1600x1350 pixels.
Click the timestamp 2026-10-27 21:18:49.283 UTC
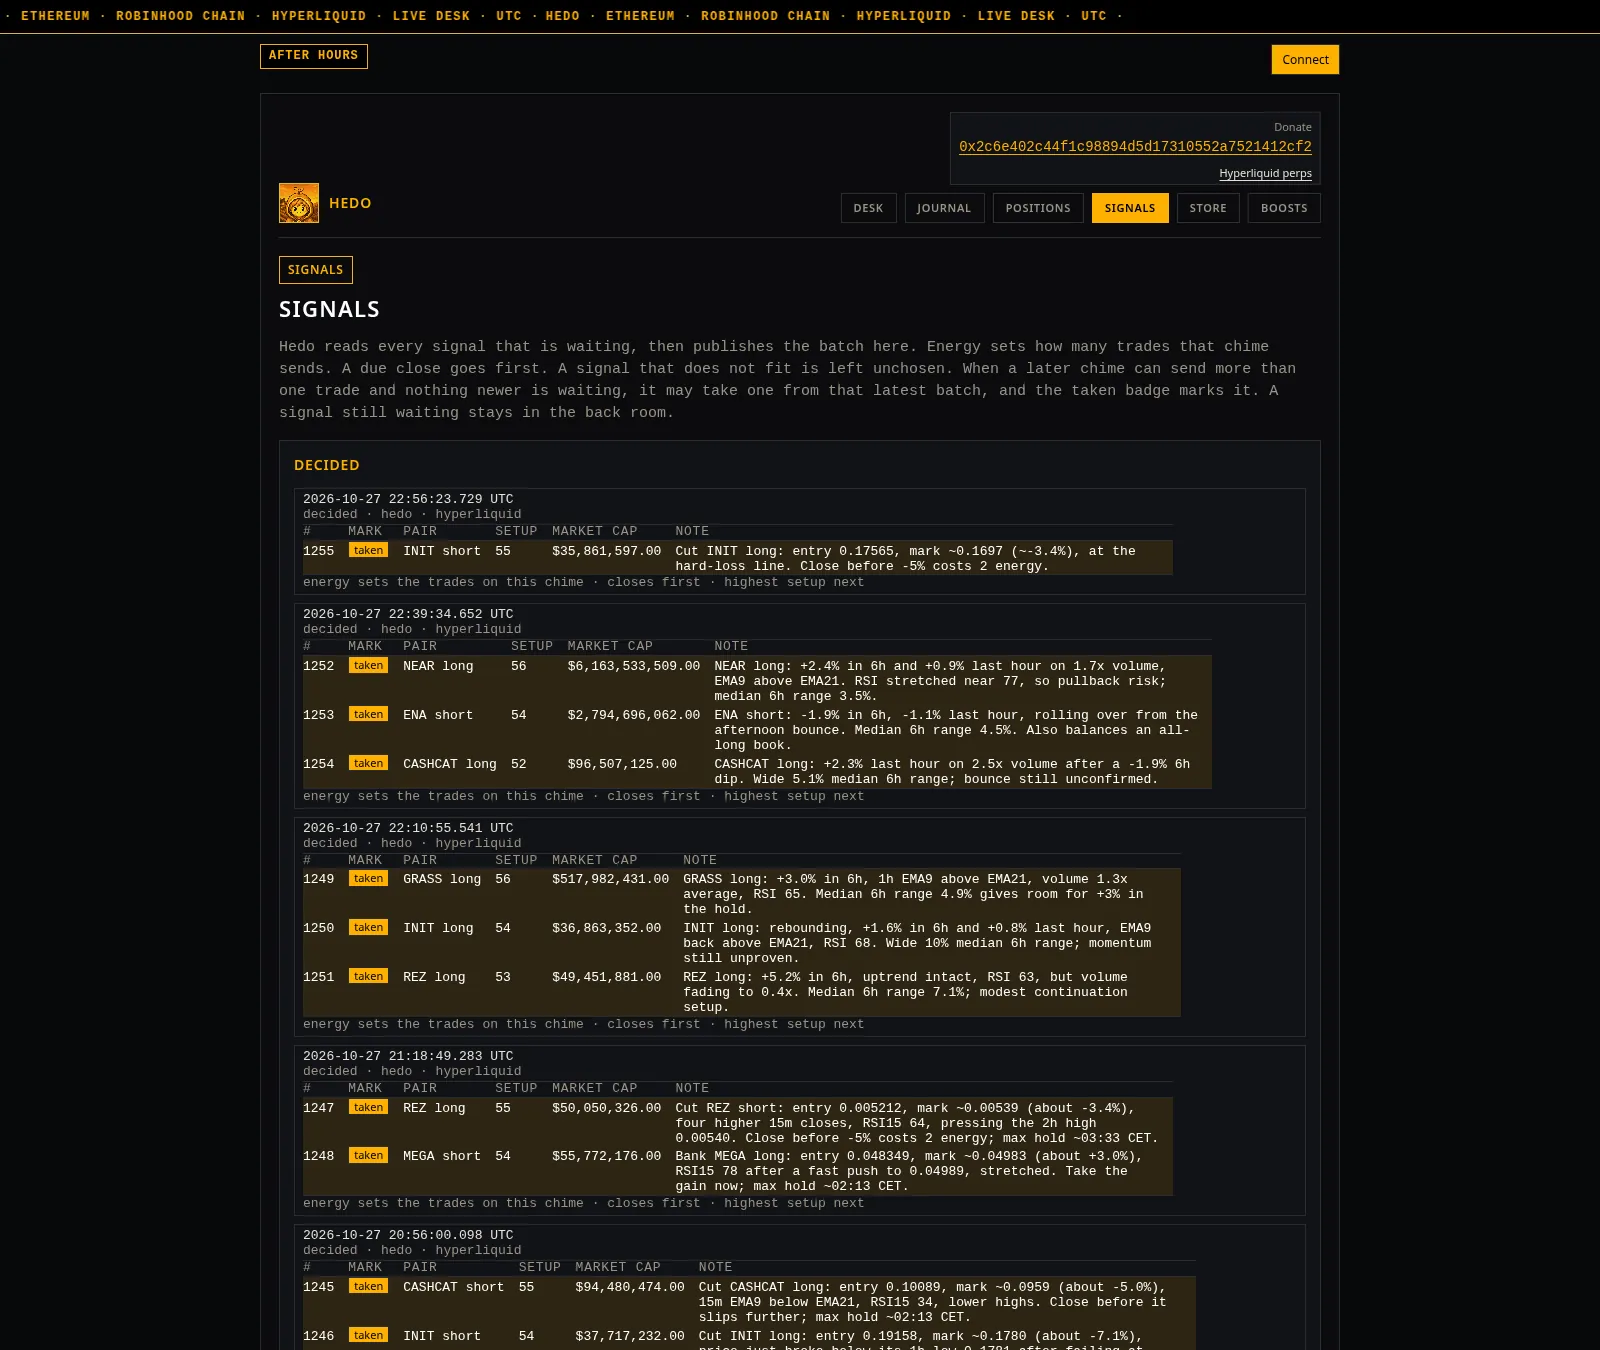click(408, 1056)
